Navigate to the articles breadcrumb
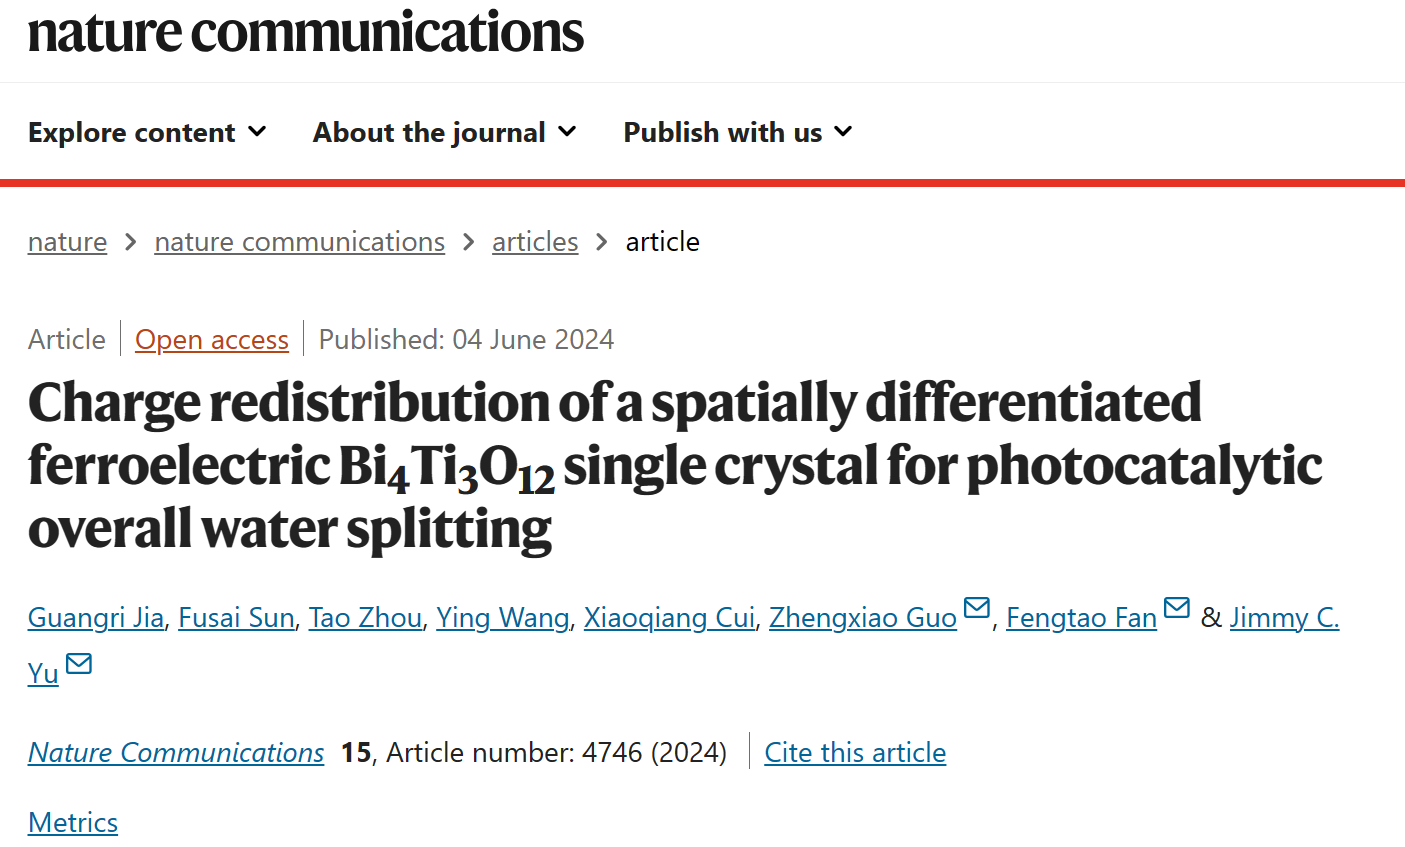 click(x=535, y=242)
